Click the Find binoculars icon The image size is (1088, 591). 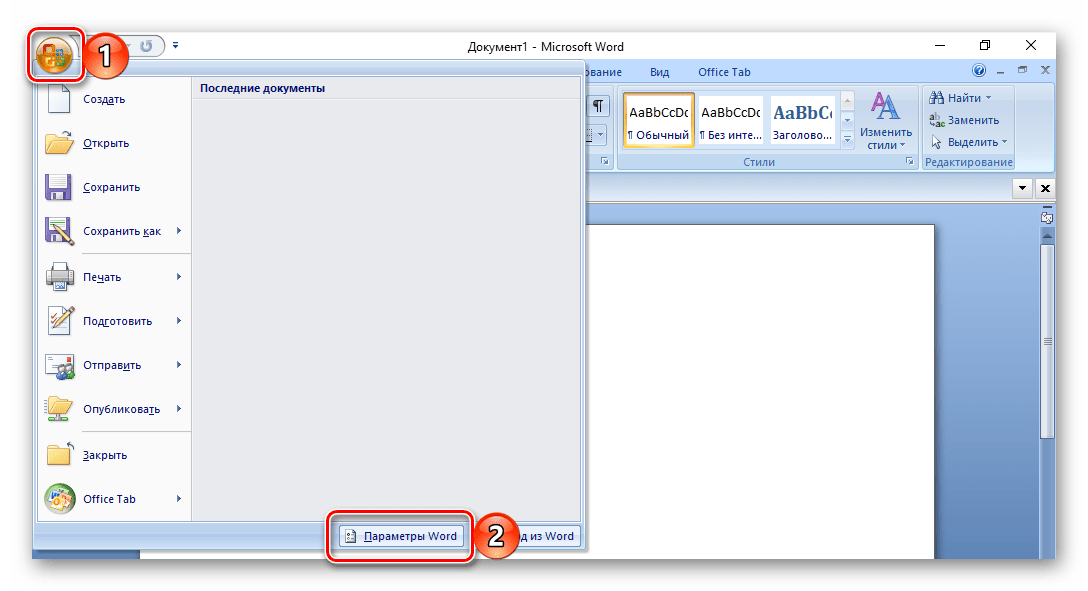pyautogui.click(x=937, y=98)
